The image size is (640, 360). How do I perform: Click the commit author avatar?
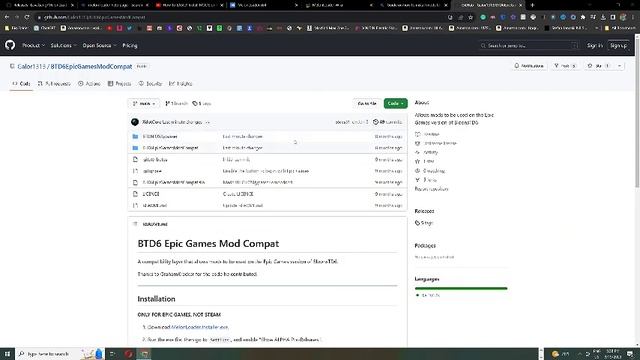tap(135, 122)
